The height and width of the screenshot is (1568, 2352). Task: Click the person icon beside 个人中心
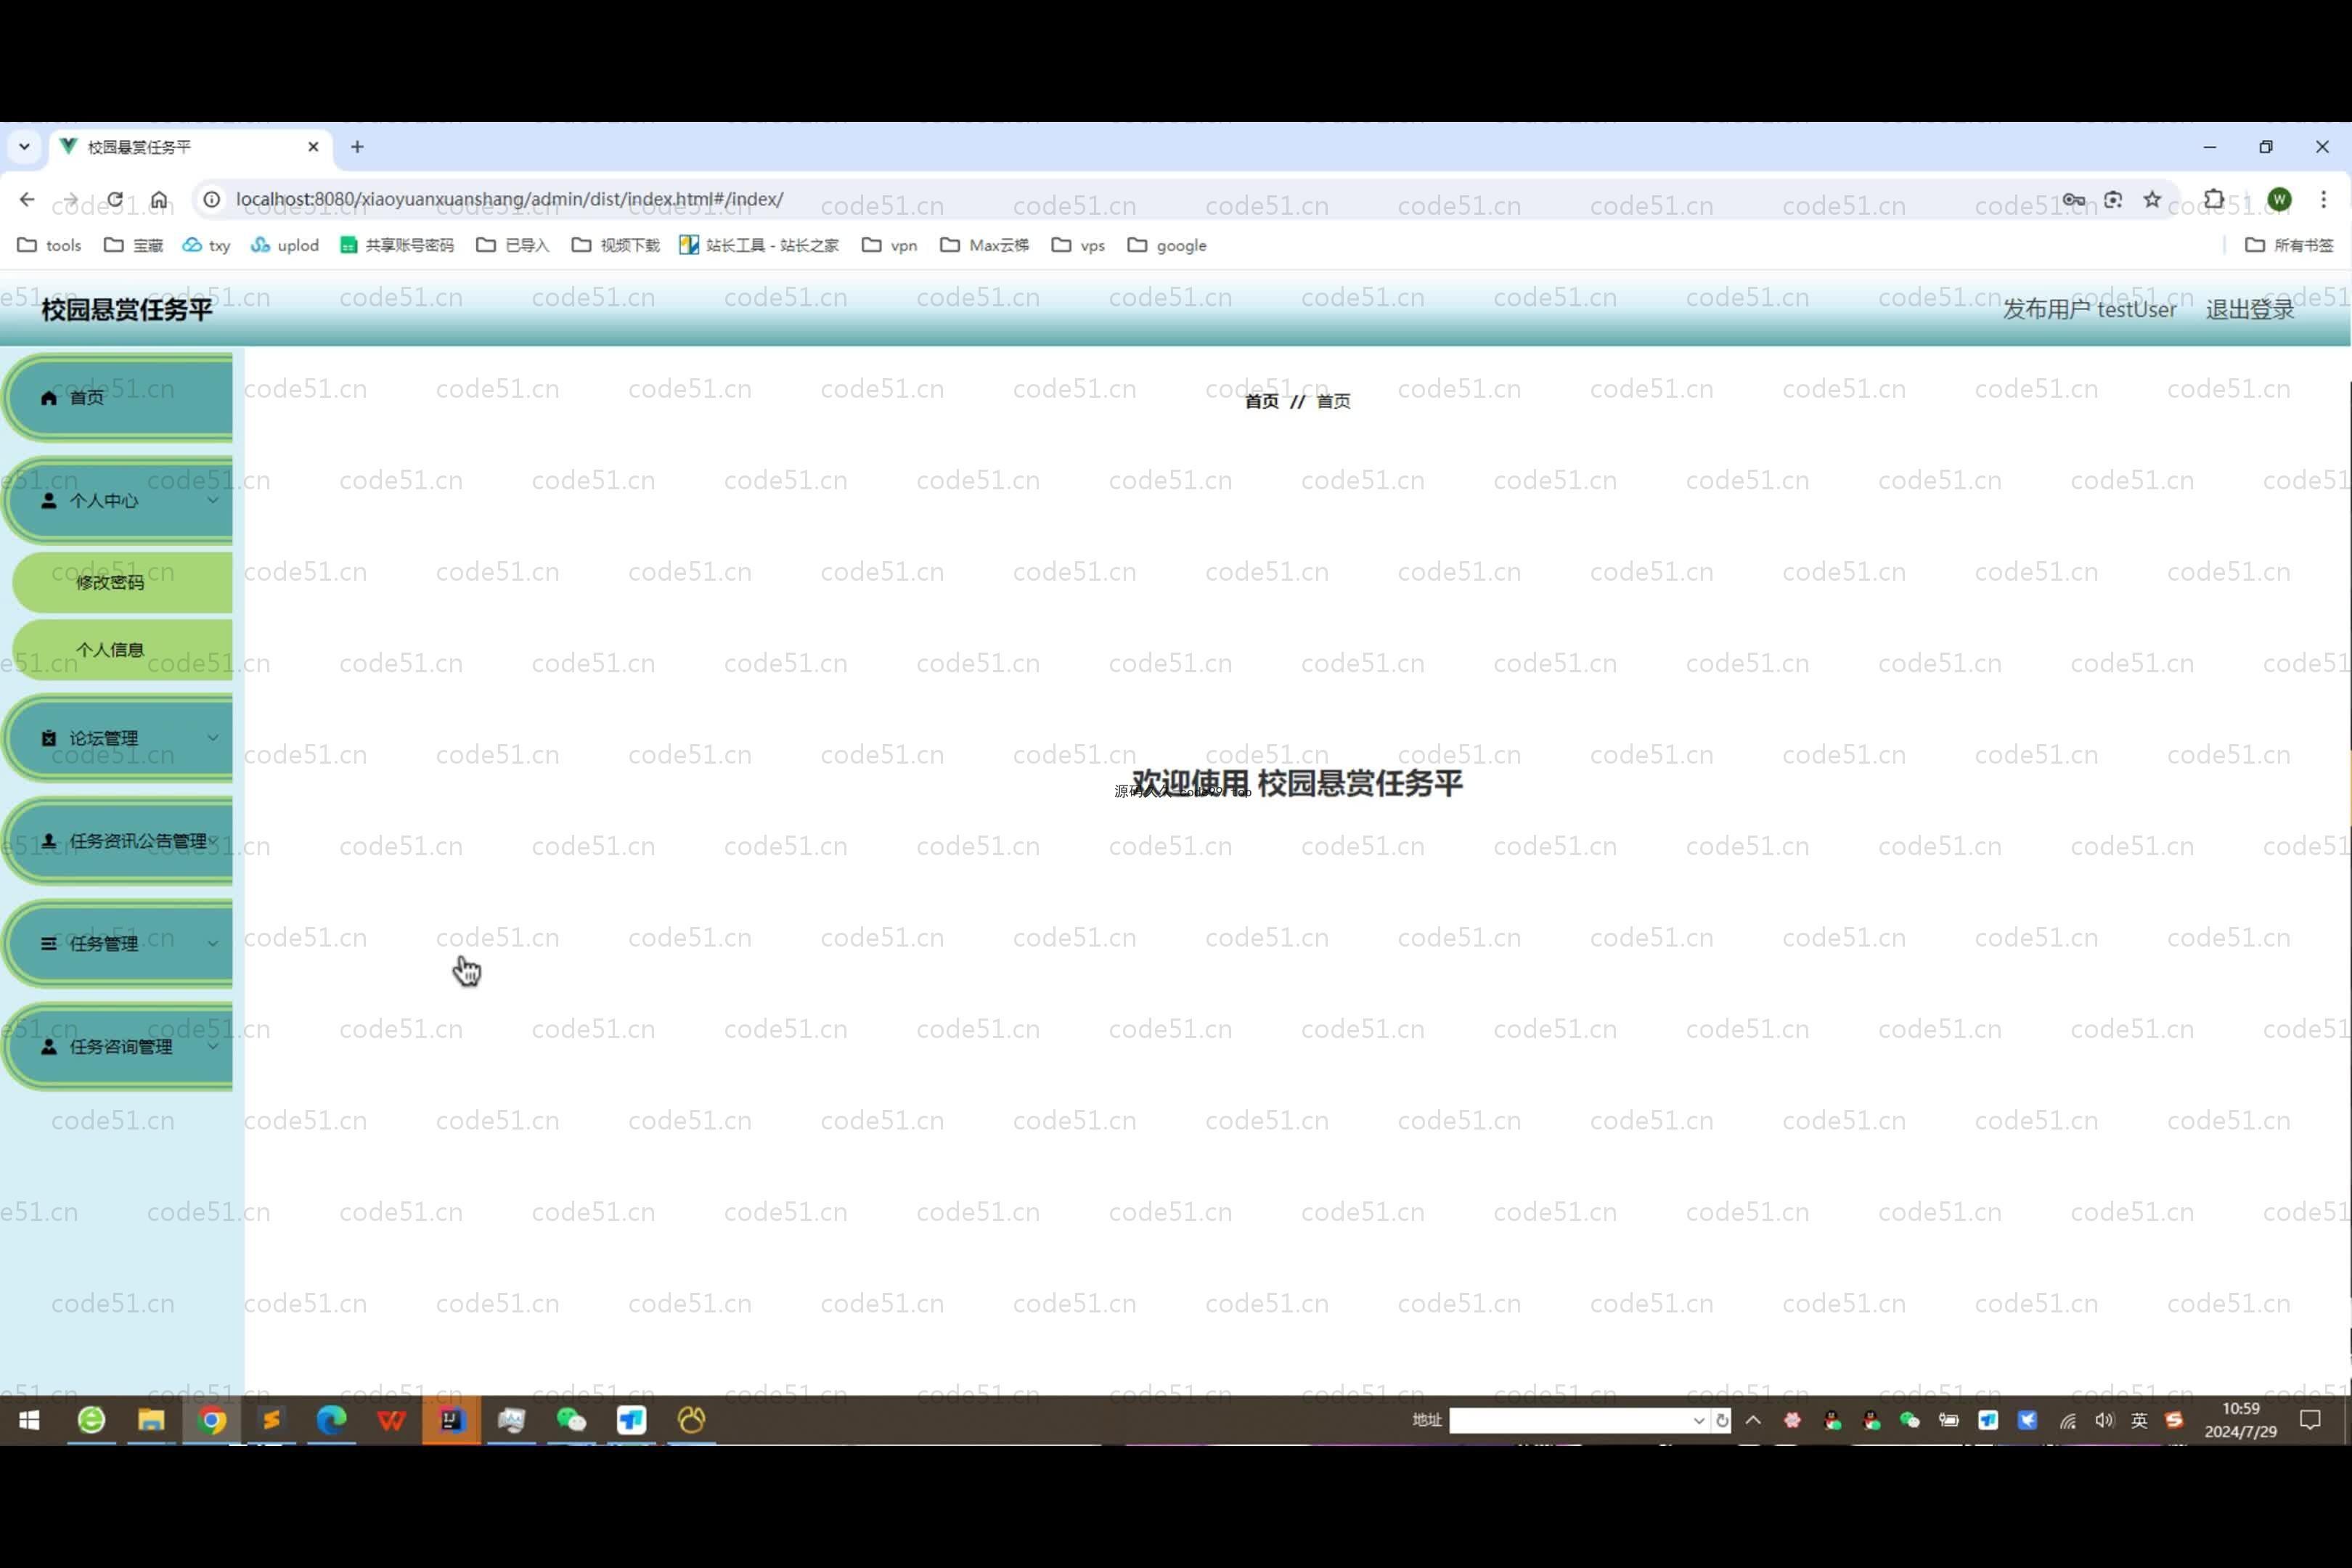pos(48,500)
